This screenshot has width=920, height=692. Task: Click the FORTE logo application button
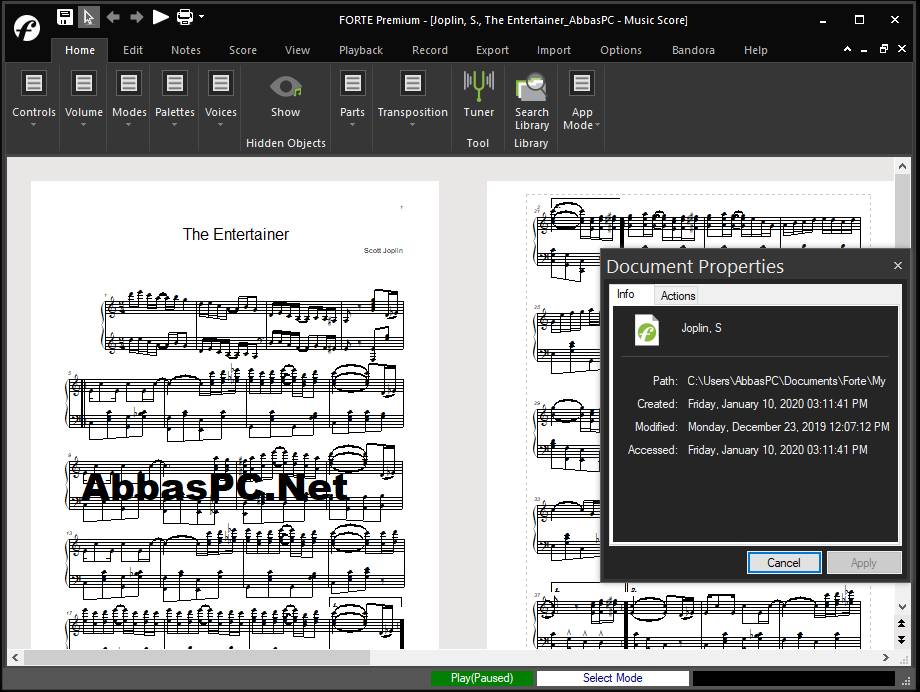[x=27, y=27]
